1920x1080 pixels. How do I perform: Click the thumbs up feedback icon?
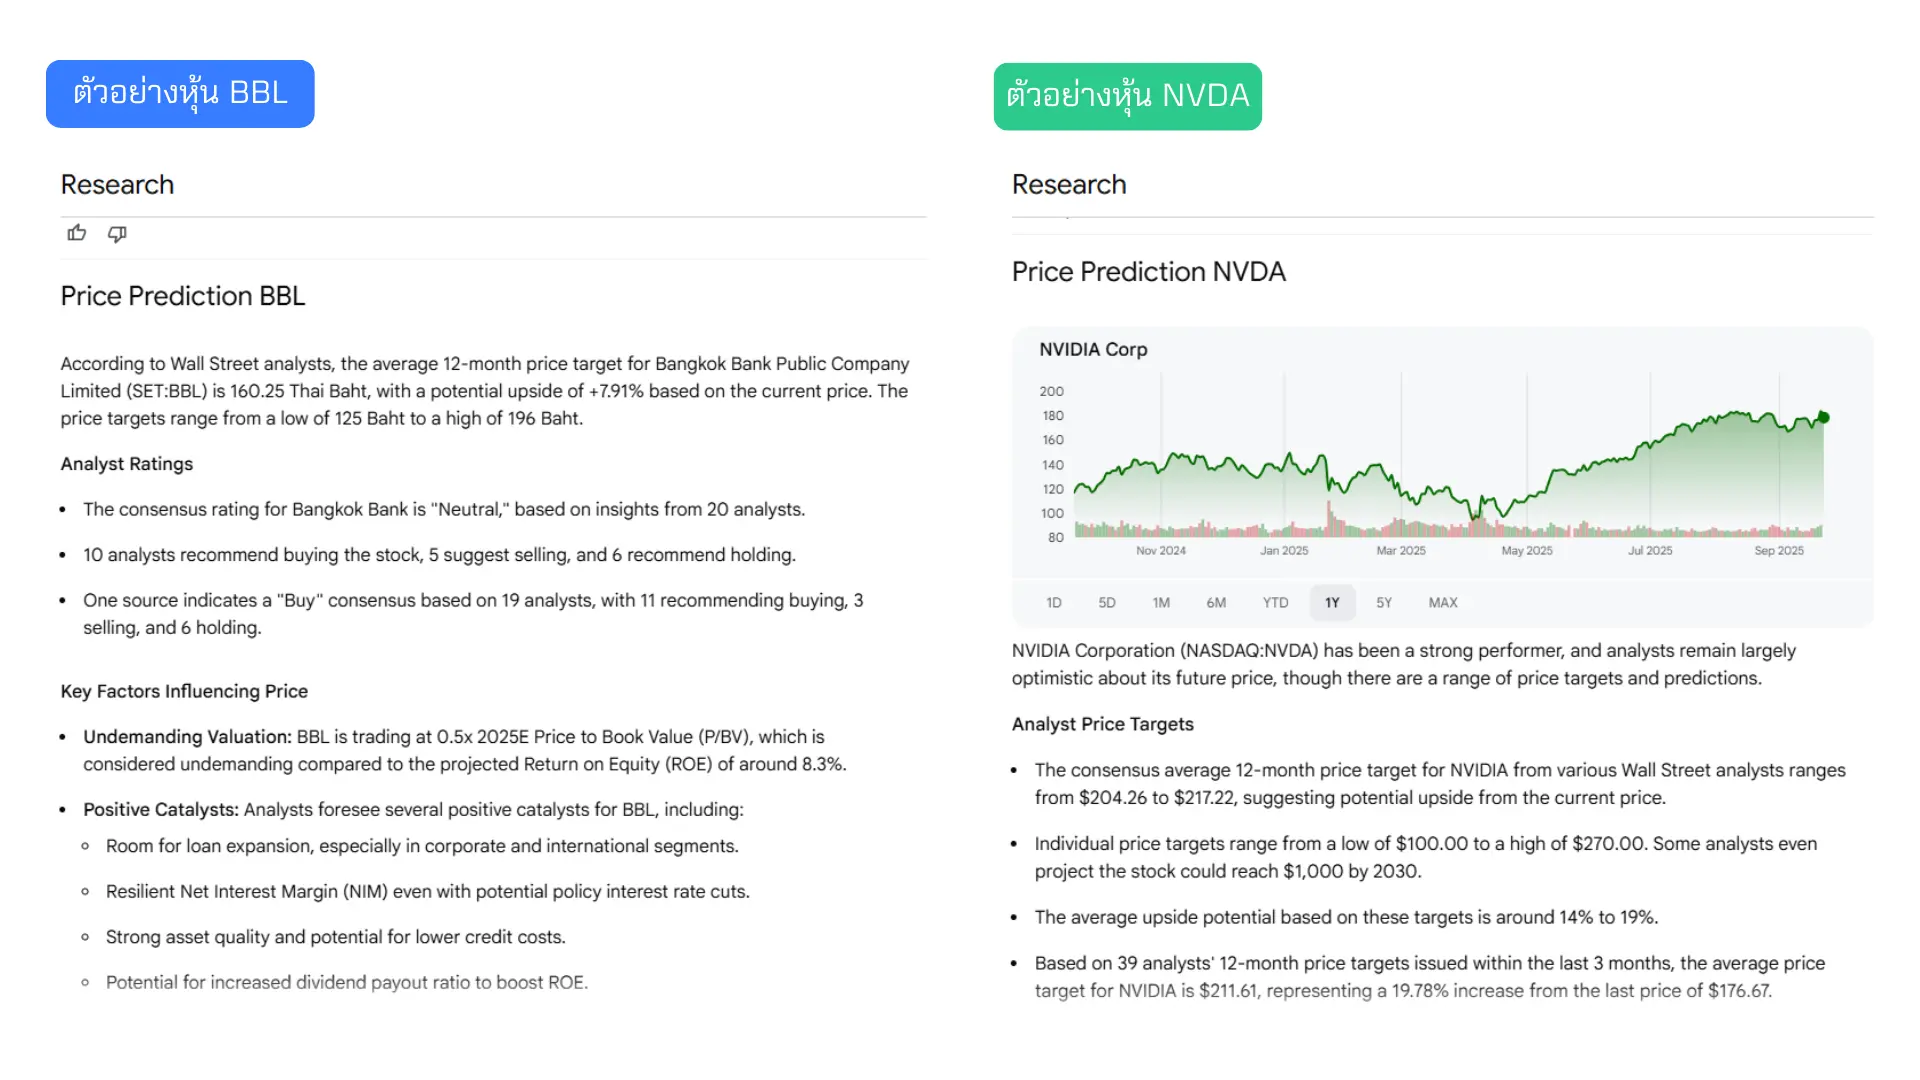click(77, 233)
